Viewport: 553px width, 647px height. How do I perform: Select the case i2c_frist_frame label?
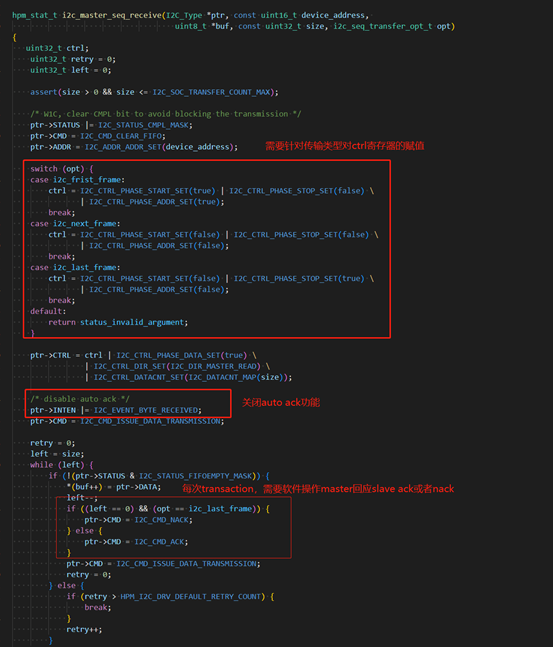(77, 180)
